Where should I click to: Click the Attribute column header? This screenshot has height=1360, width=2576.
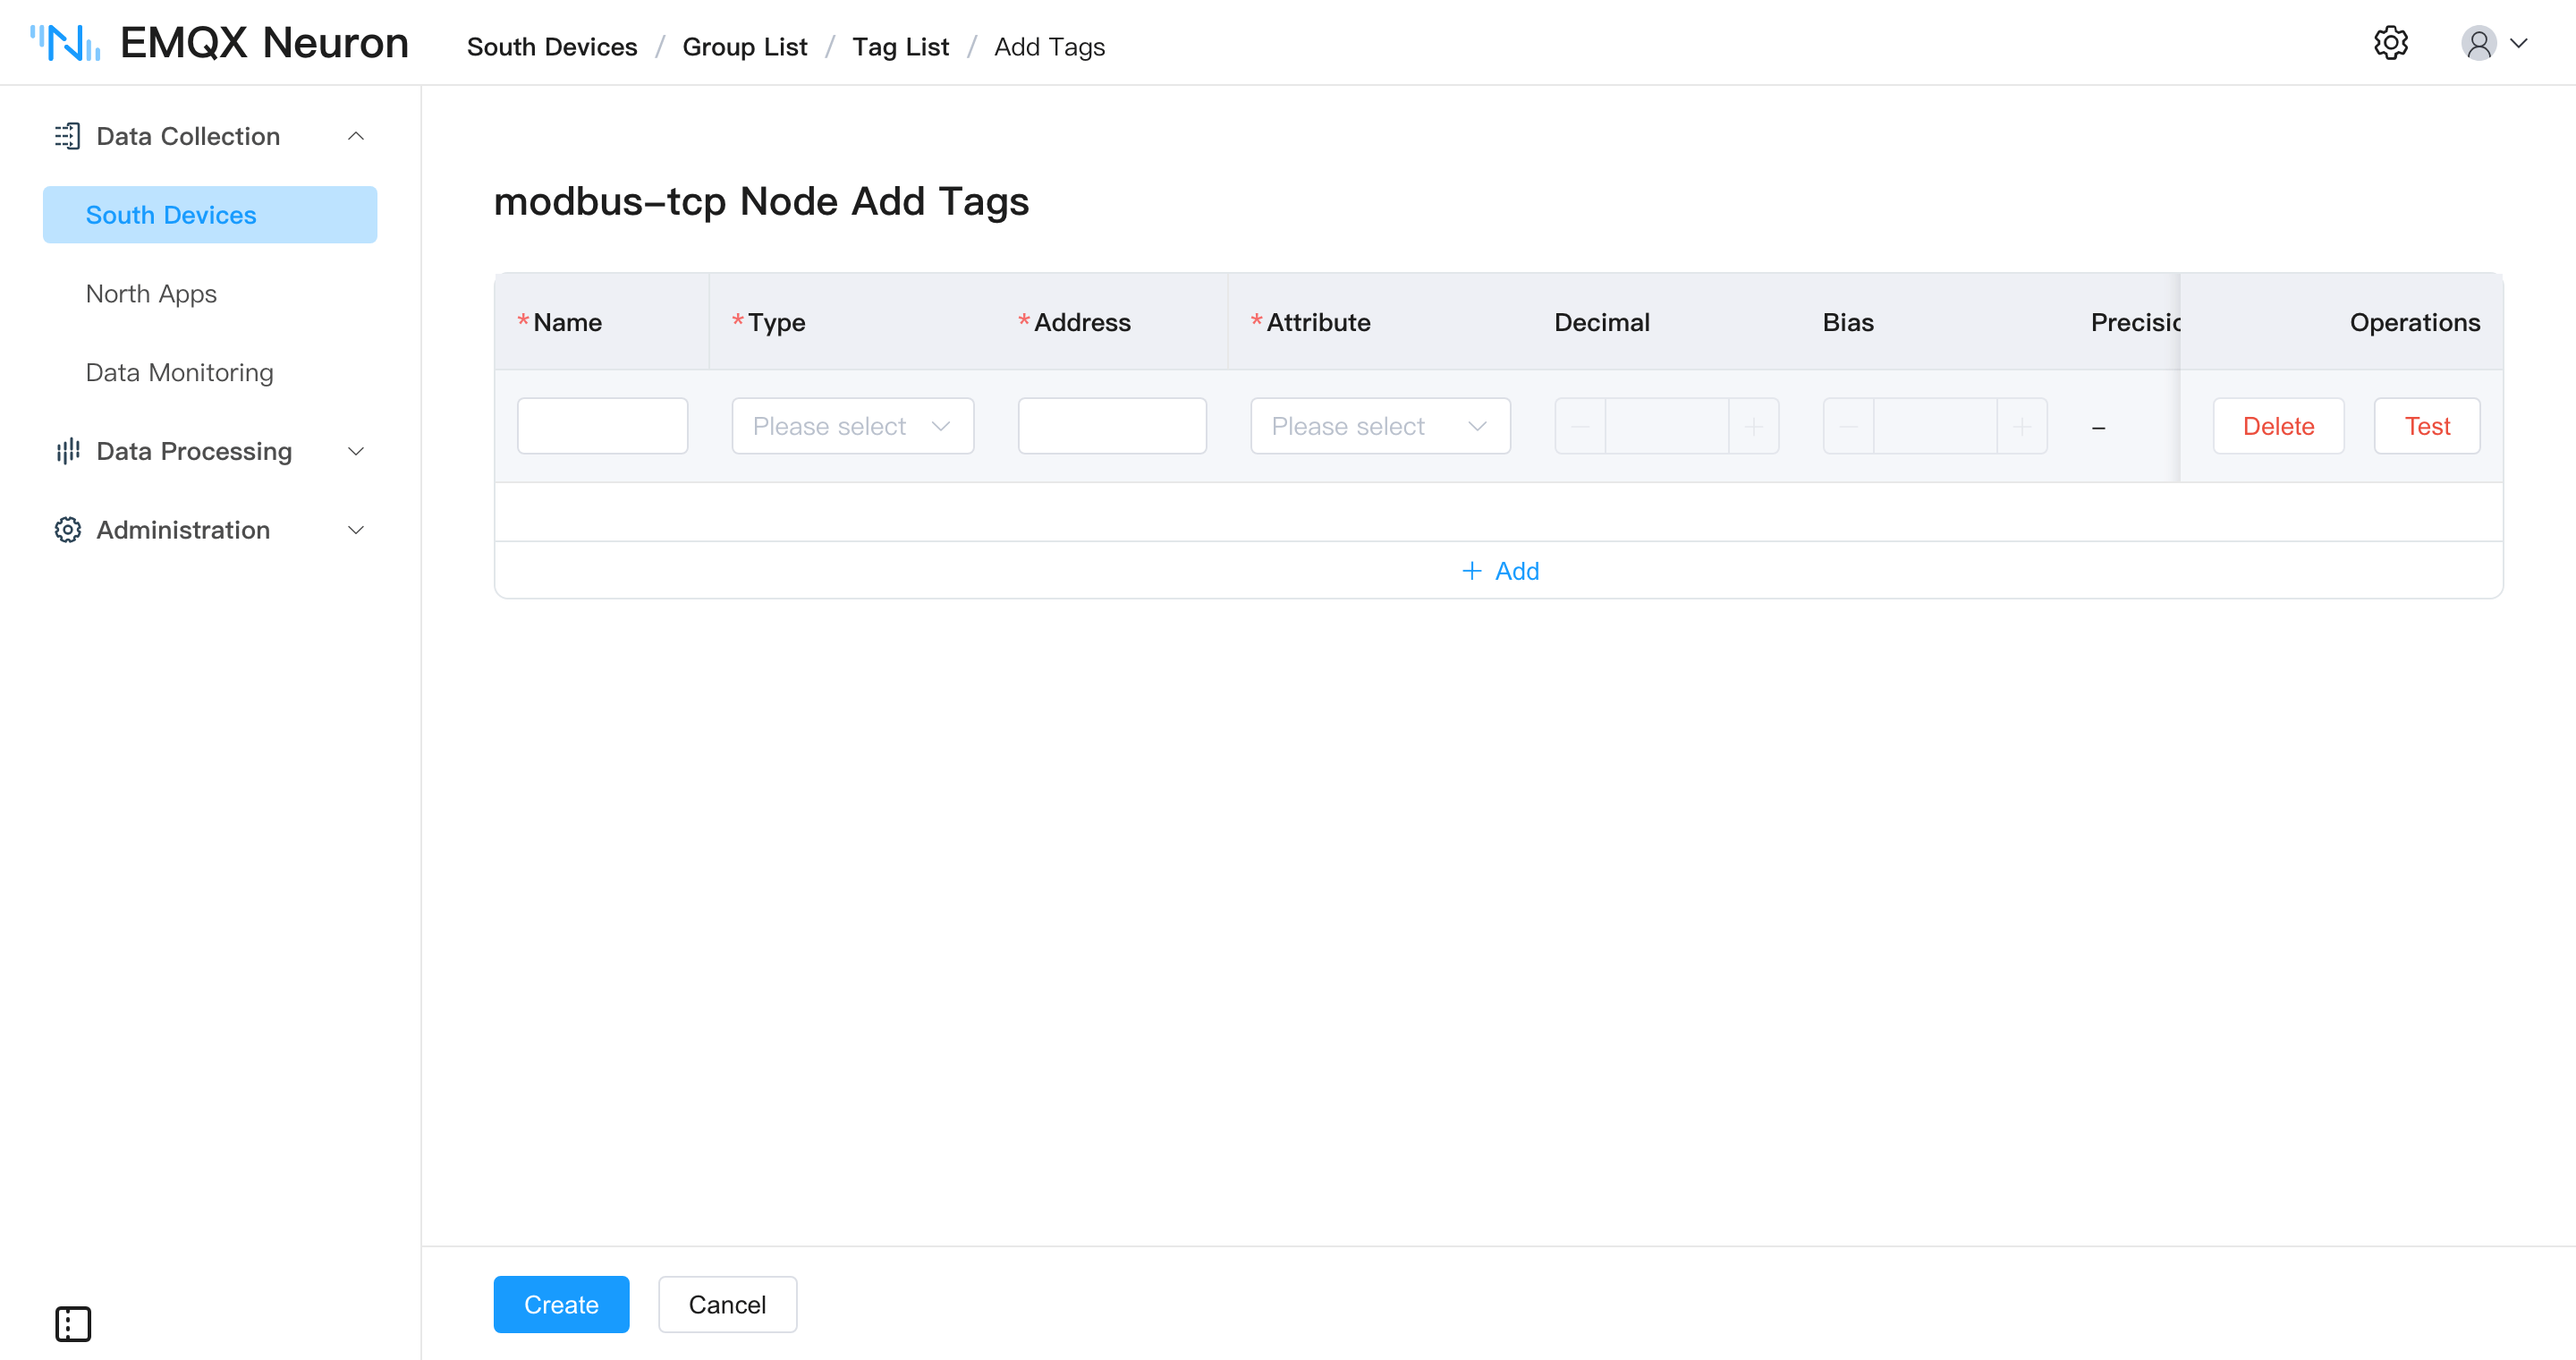(1318, 322)
